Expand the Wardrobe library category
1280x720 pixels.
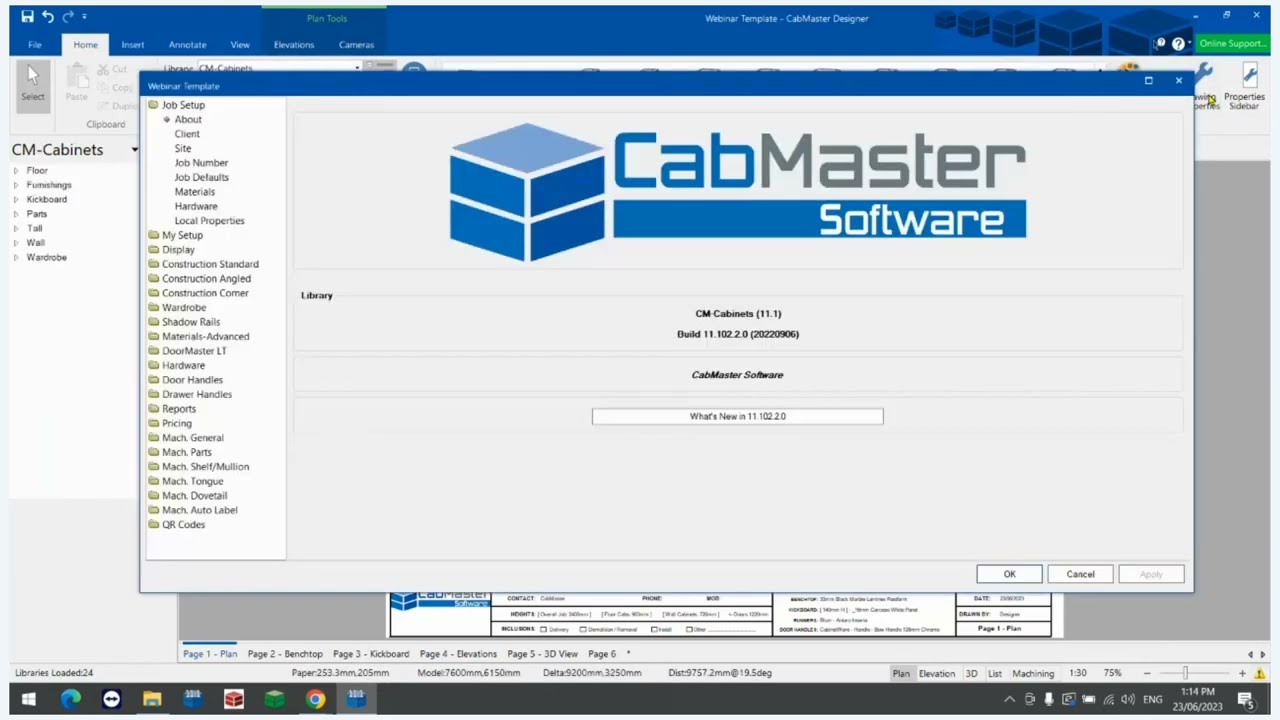tap(15, 257)
